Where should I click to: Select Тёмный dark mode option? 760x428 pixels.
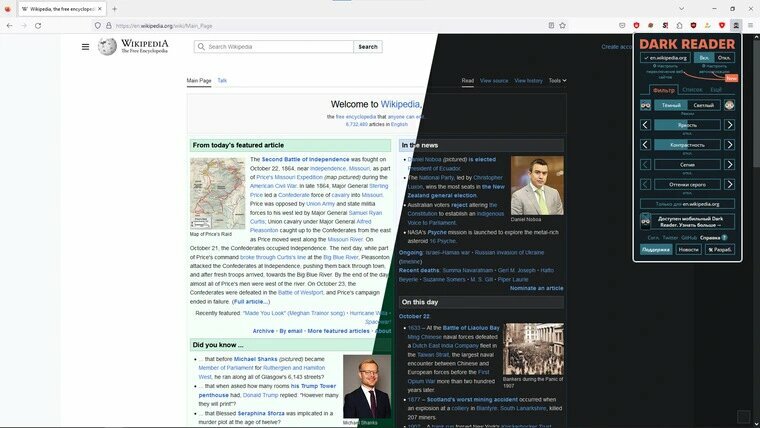click(x=671, y=105)
